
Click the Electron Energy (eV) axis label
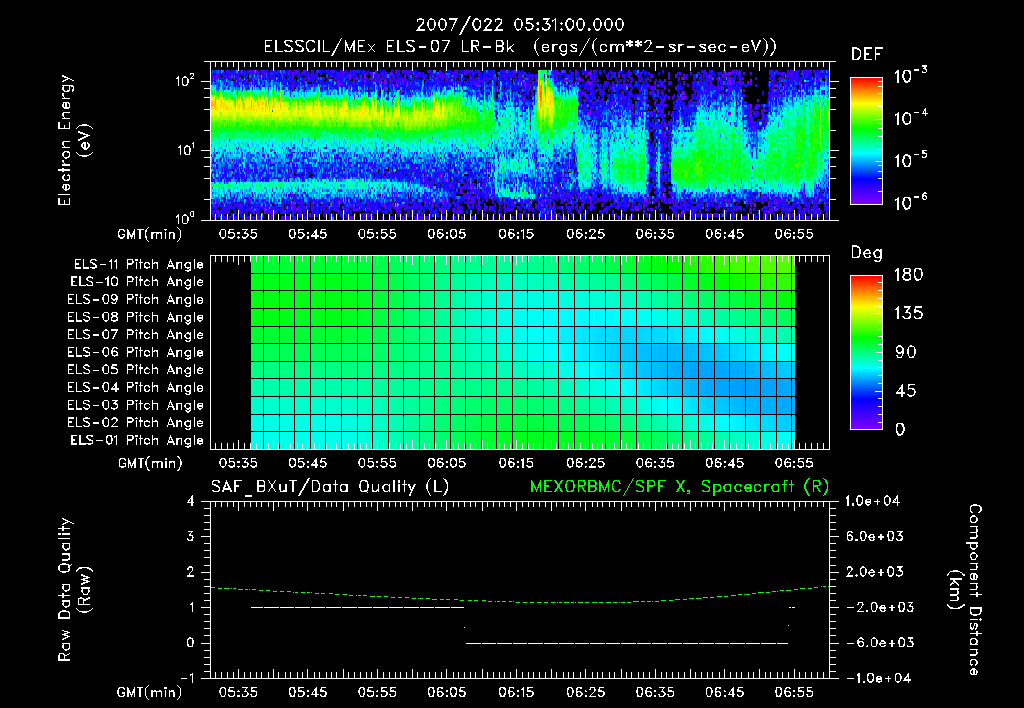[x=74, y=140]
